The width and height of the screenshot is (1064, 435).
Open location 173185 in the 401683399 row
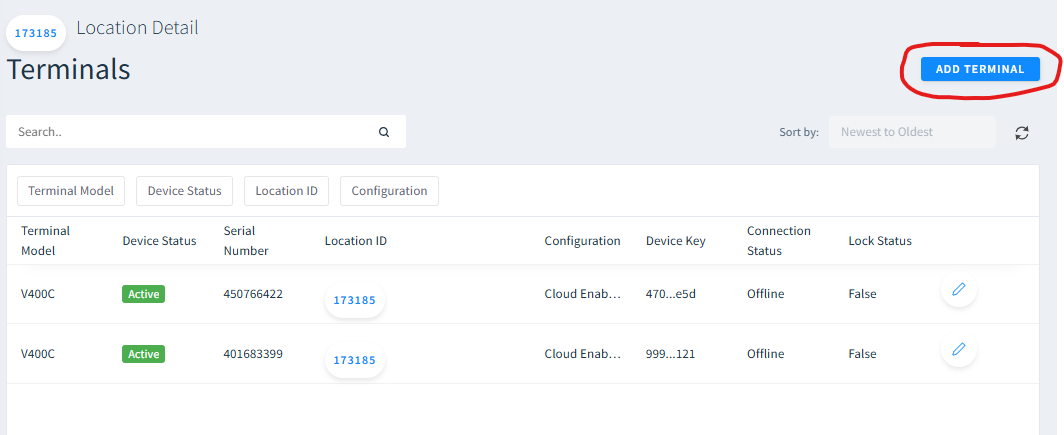pyautogui.click(x=355, y=360)
